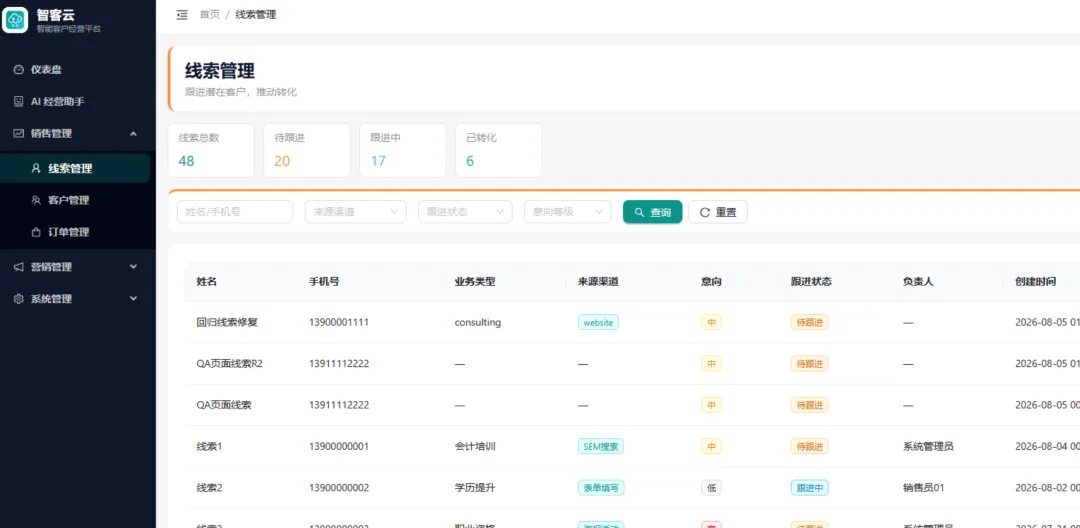The width and height of the screenshot is (1080, 528).
Task: Click the 系统管理员 owner cell for 线索1
Action: (x=928, y=446)
